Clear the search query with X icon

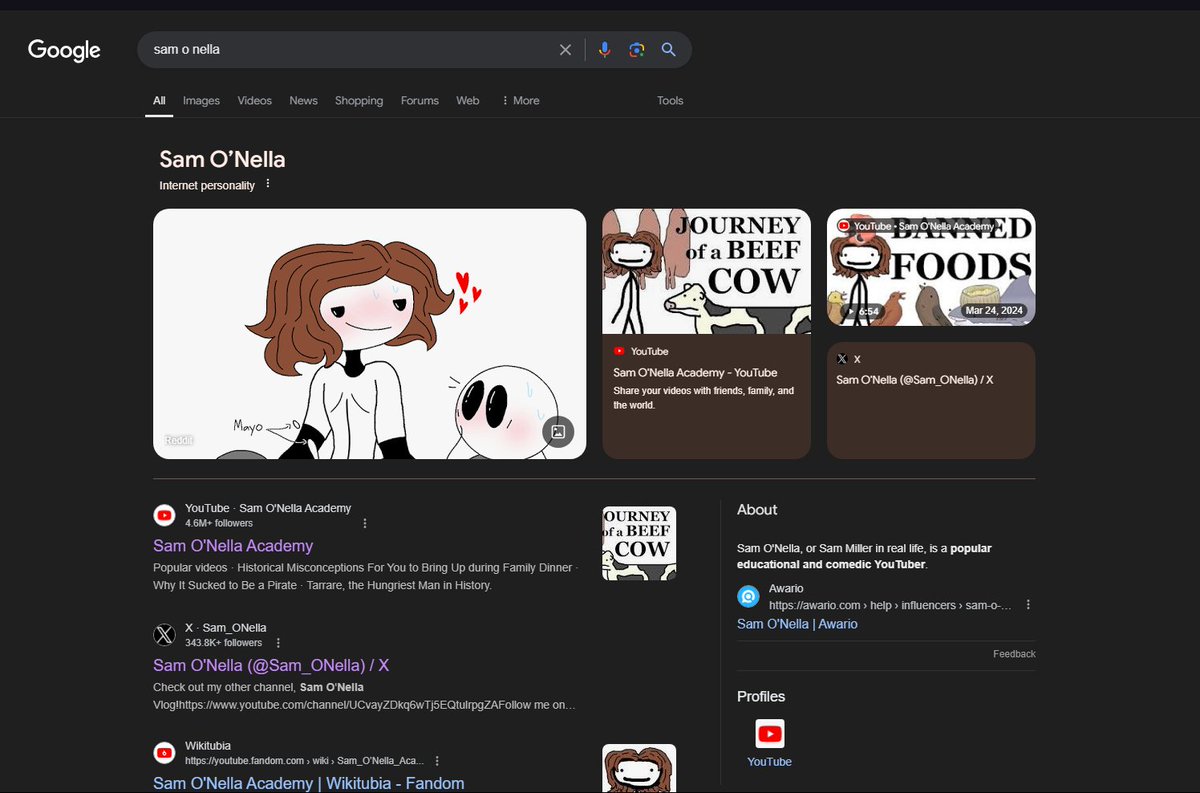565,50
